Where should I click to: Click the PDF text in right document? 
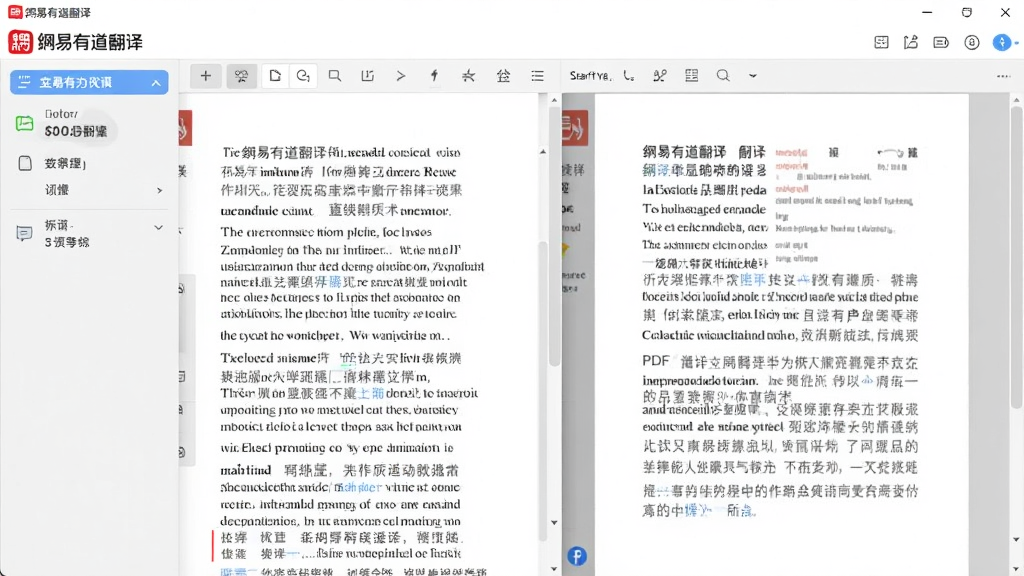(x=656, y=361)
